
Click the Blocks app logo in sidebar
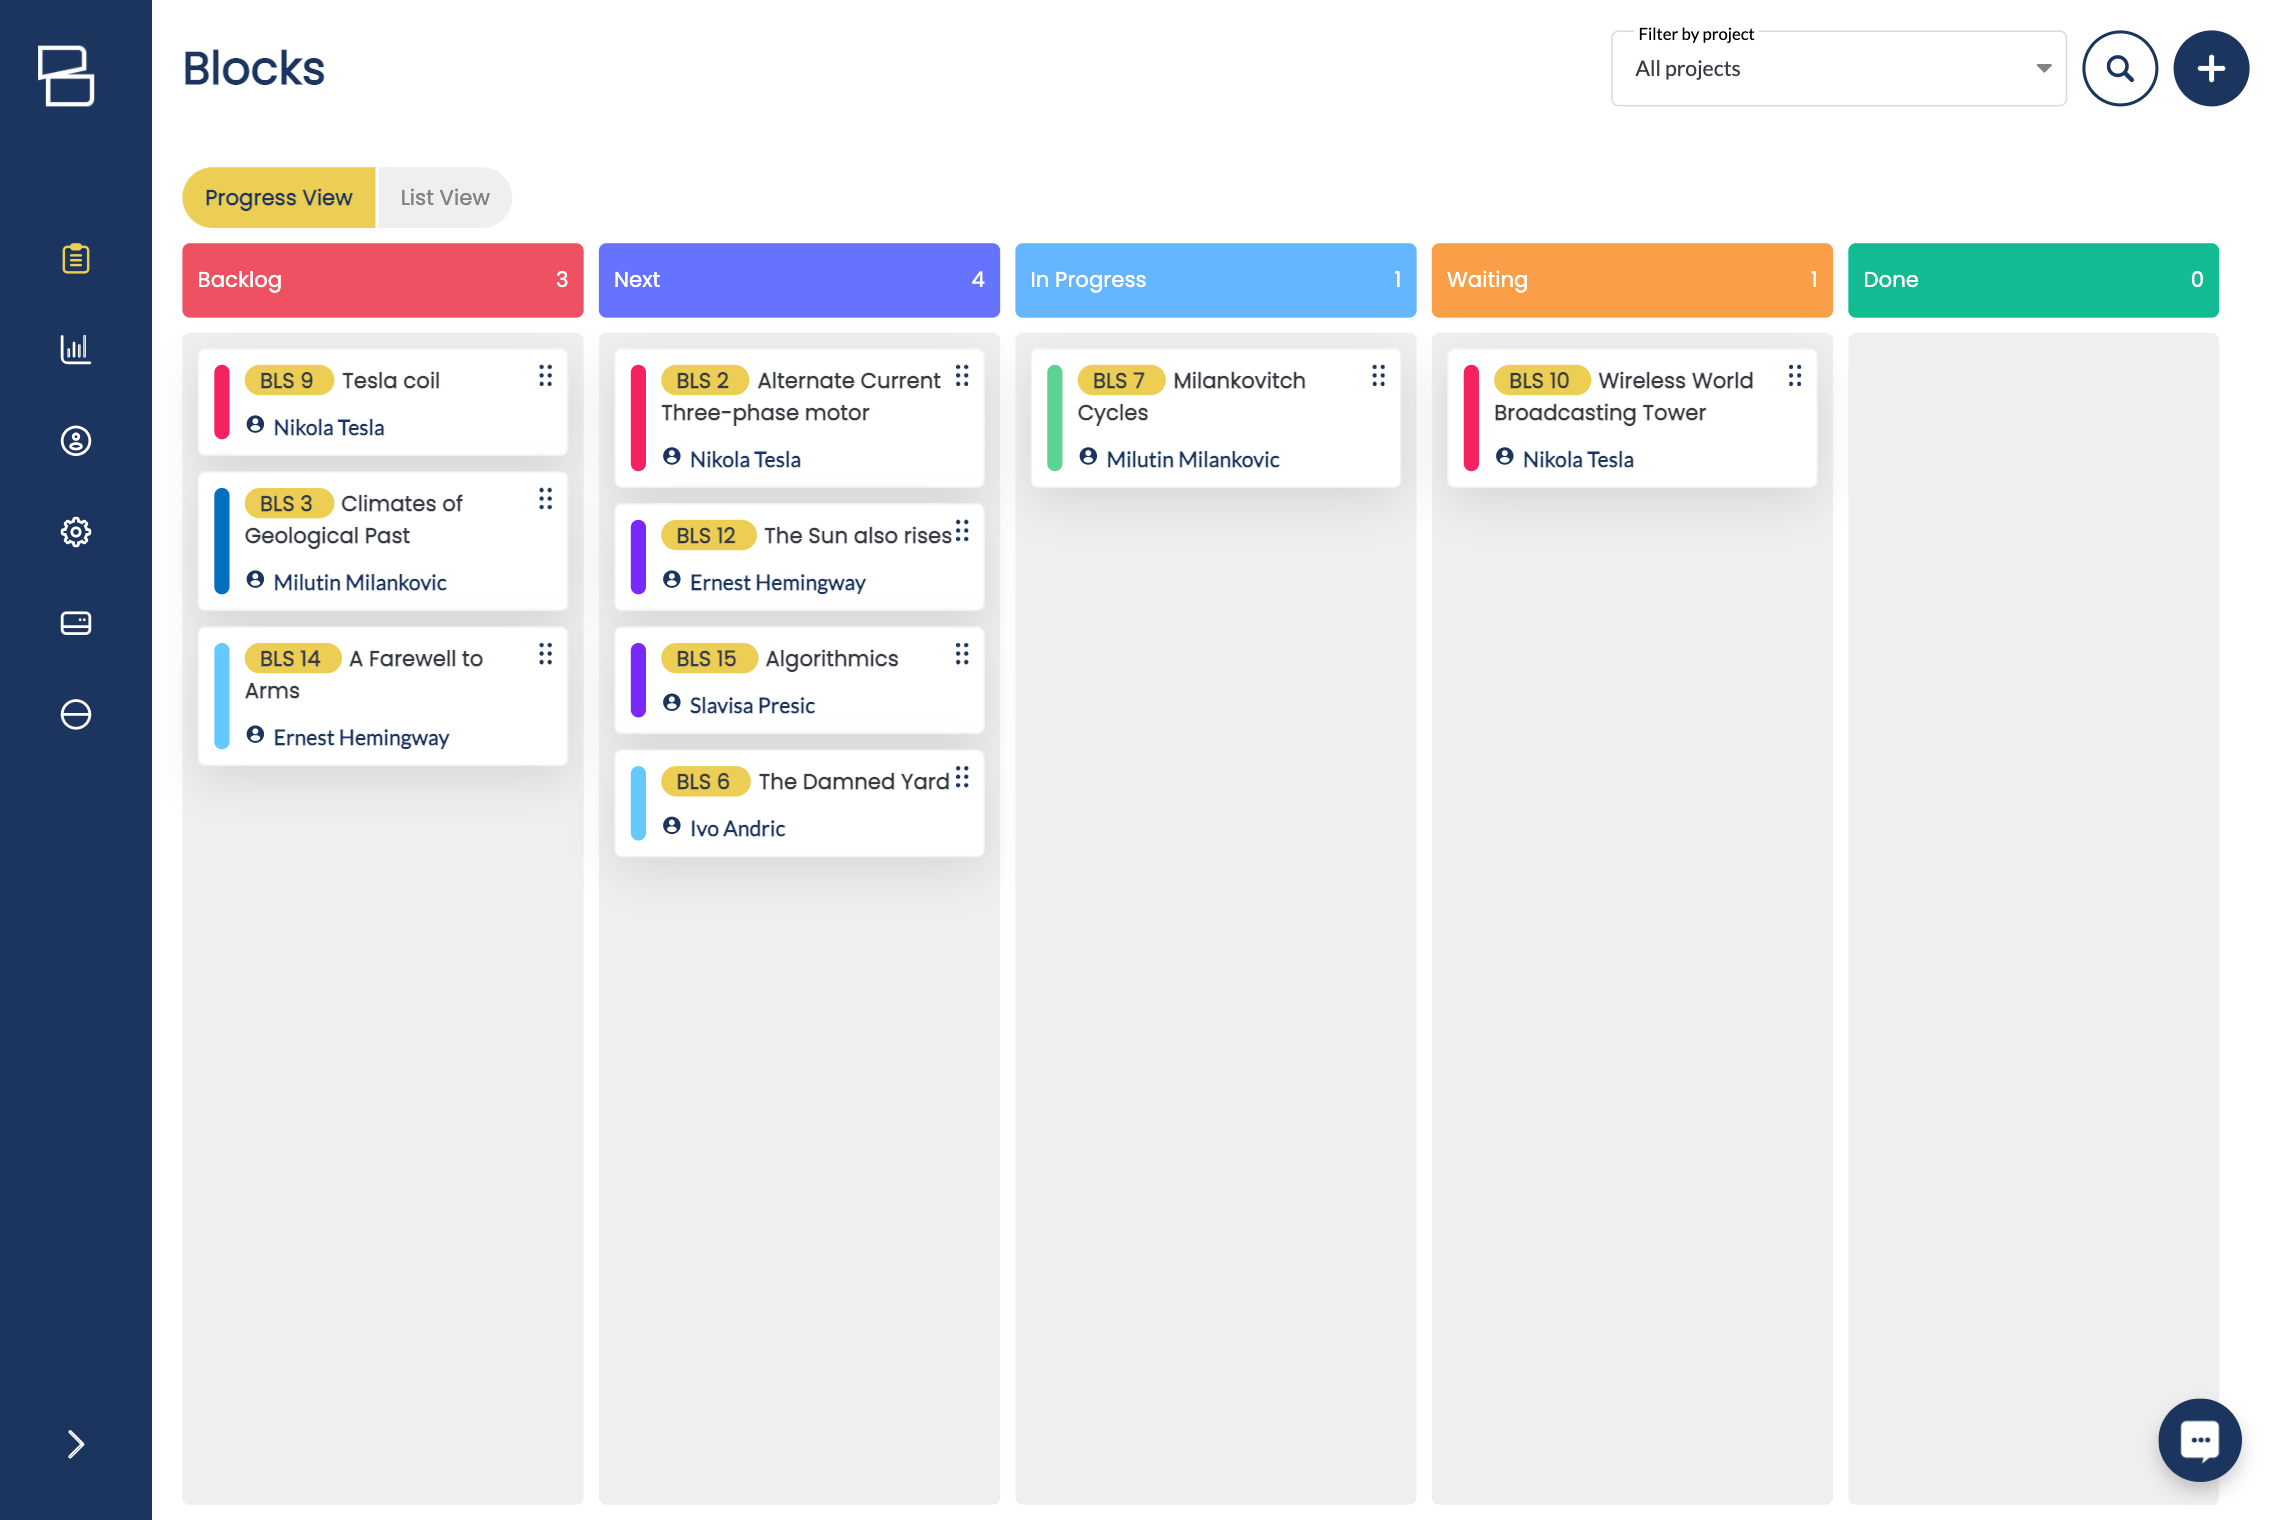(66, 75)
